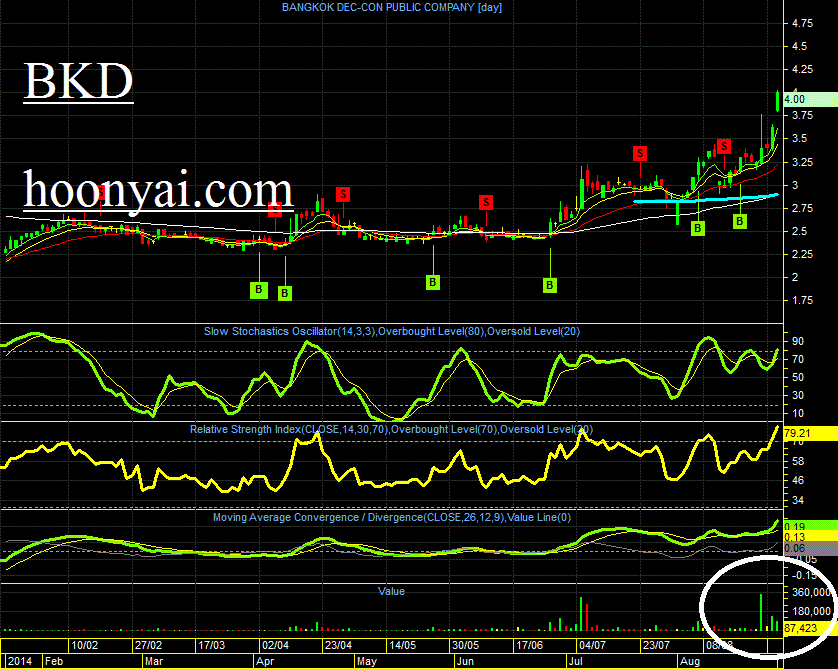
Task: Click the Value volume panel label
Action: point(391,591)
